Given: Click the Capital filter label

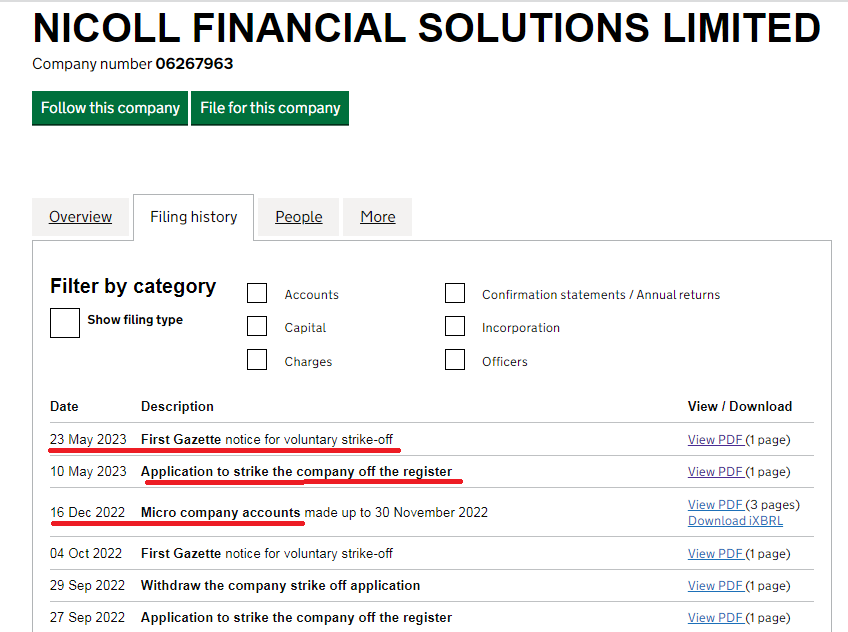Looking at the screenshot, I should pos(305,328).
